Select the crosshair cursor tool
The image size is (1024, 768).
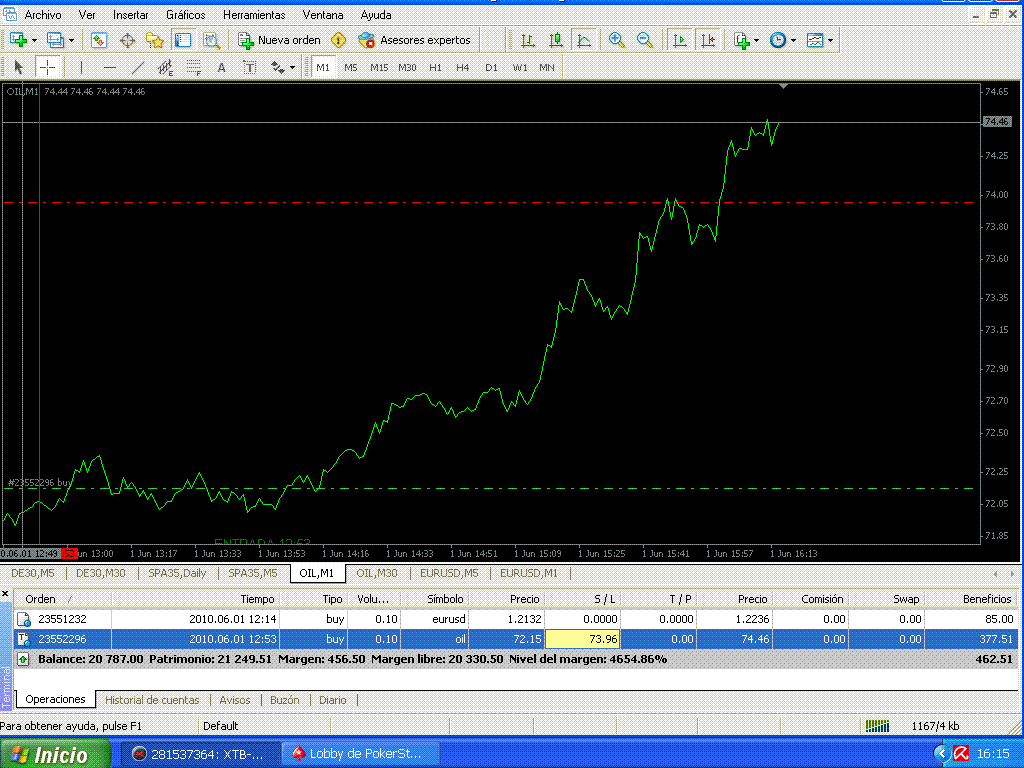point(47,67)
